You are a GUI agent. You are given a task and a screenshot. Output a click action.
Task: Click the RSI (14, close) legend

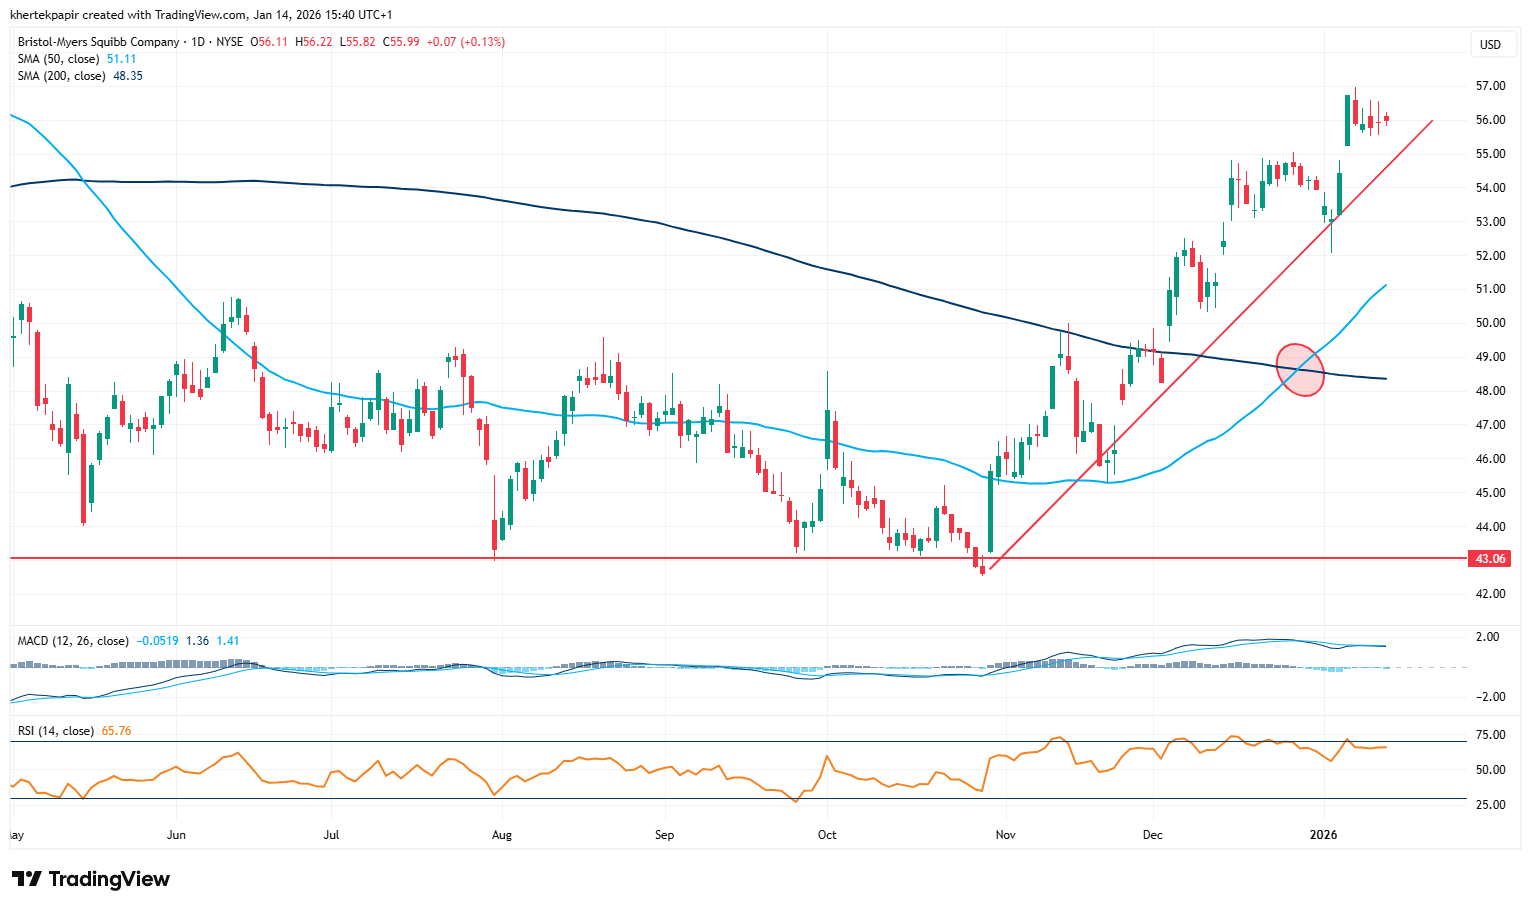(x=56, y=731)
